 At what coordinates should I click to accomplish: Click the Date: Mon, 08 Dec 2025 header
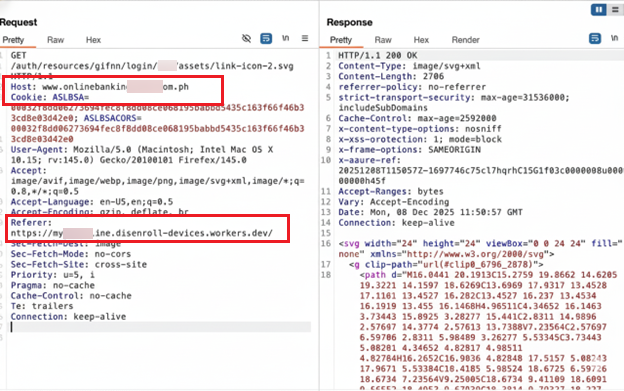[430, 212]
